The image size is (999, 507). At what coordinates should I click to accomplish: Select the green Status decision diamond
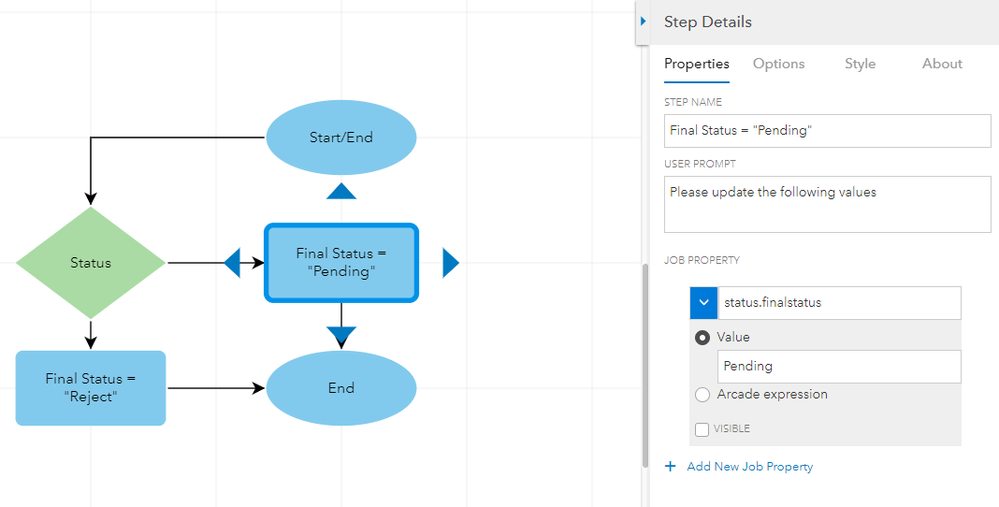[91, 263]
